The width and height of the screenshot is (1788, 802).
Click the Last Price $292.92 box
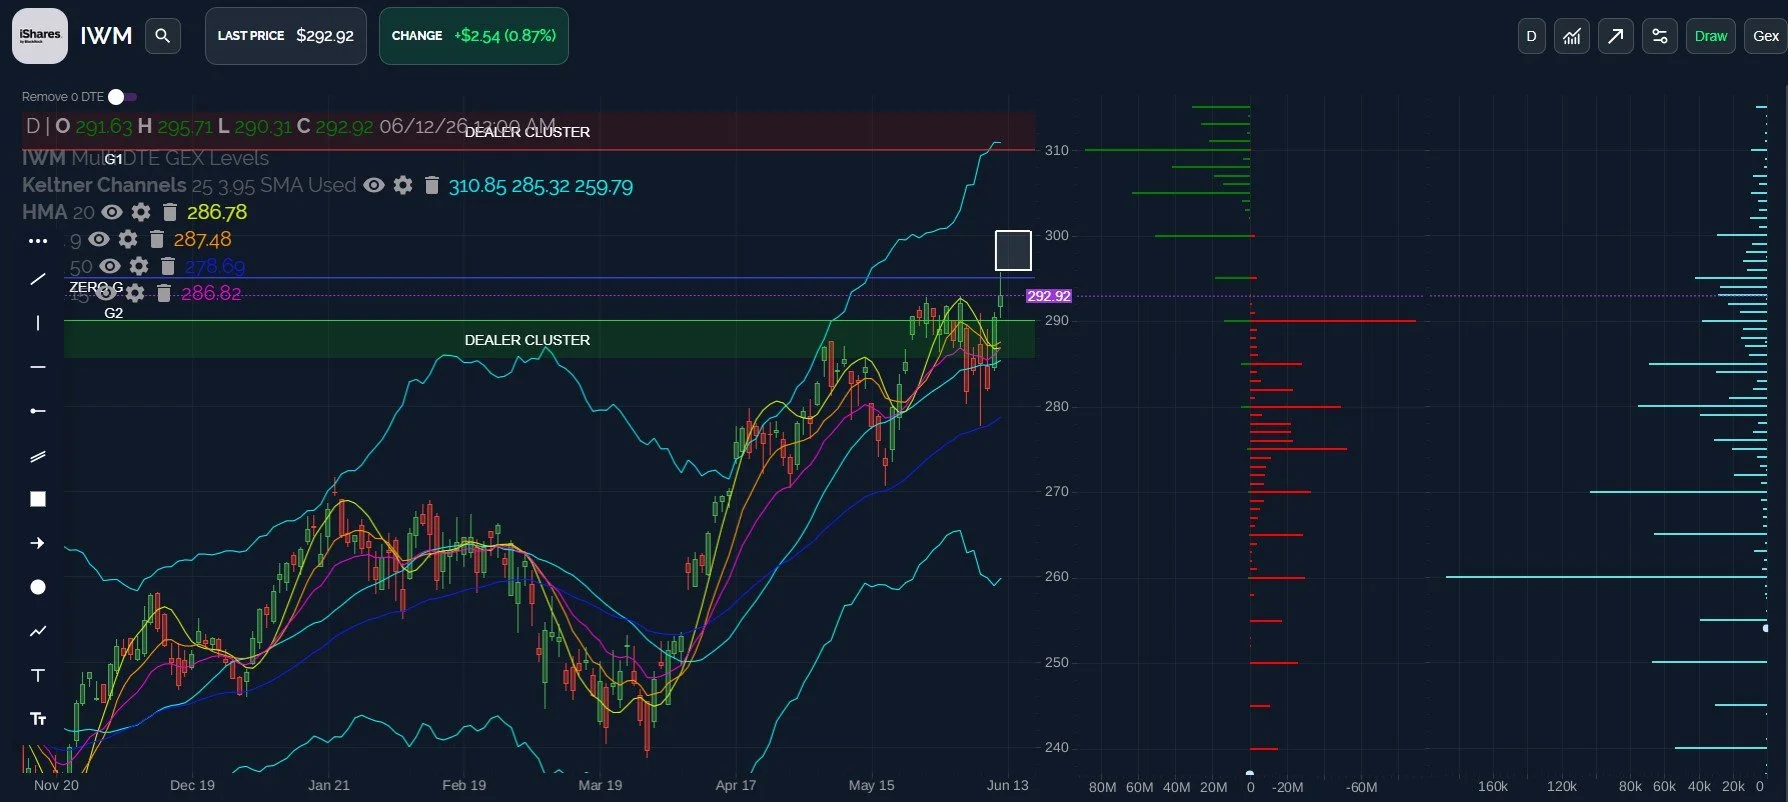[x=286, y=36]
